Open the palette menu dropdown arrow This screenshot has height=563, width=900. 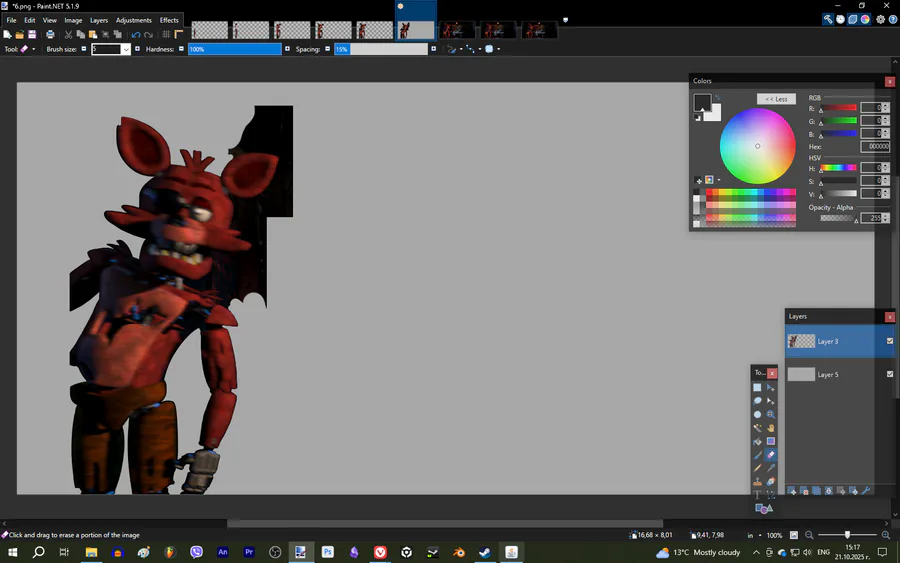719,180
